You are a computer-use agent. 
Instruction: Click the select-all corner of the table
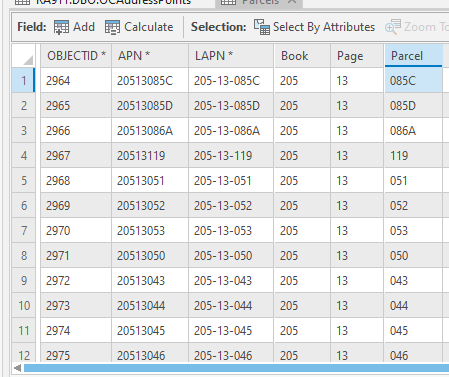[x=24, y=56]
